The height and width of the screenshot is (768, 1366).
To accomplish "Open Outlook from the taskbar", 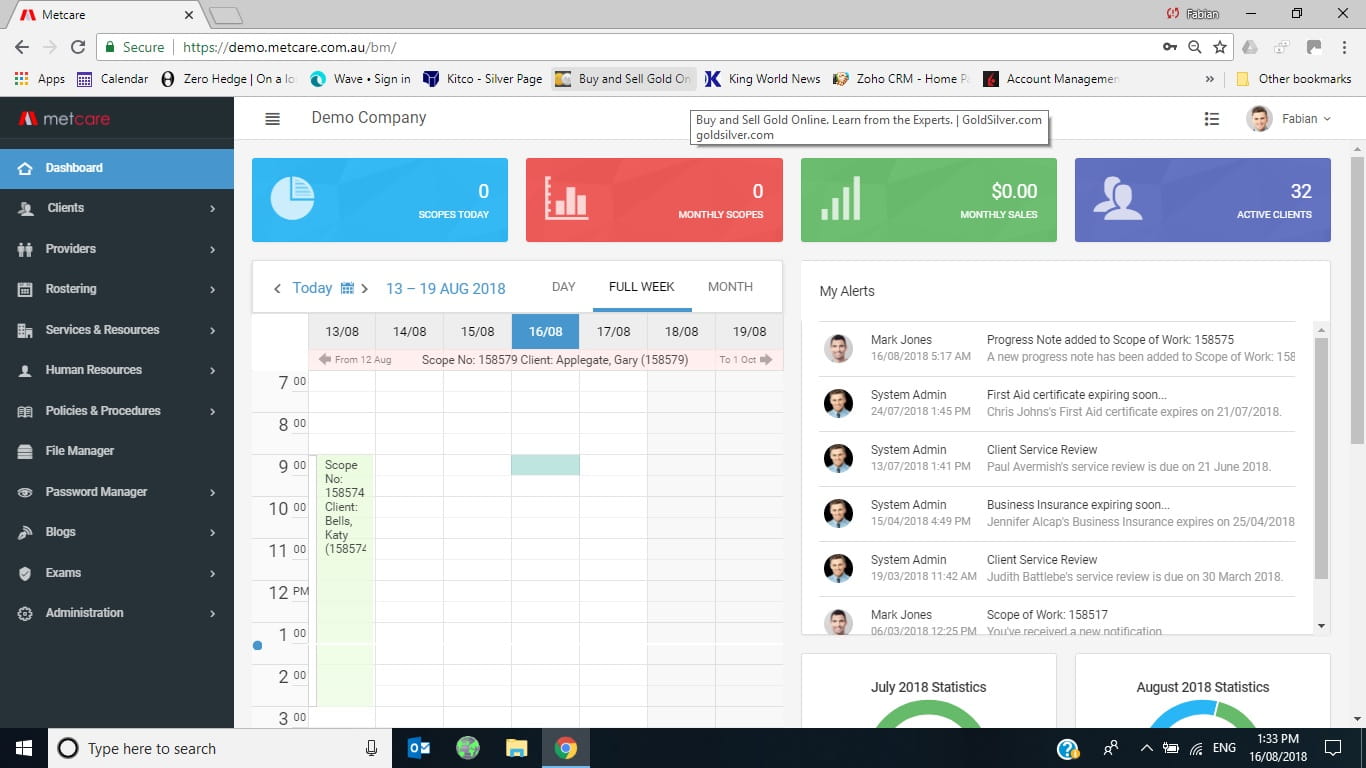I will coord(419,748).
